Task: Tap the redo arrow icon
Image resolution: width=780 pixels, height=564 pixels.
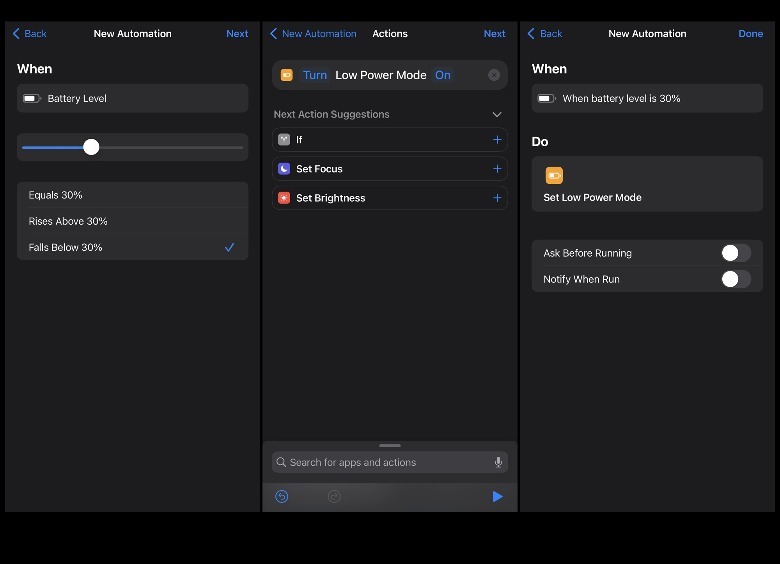Action: (334, 496)
